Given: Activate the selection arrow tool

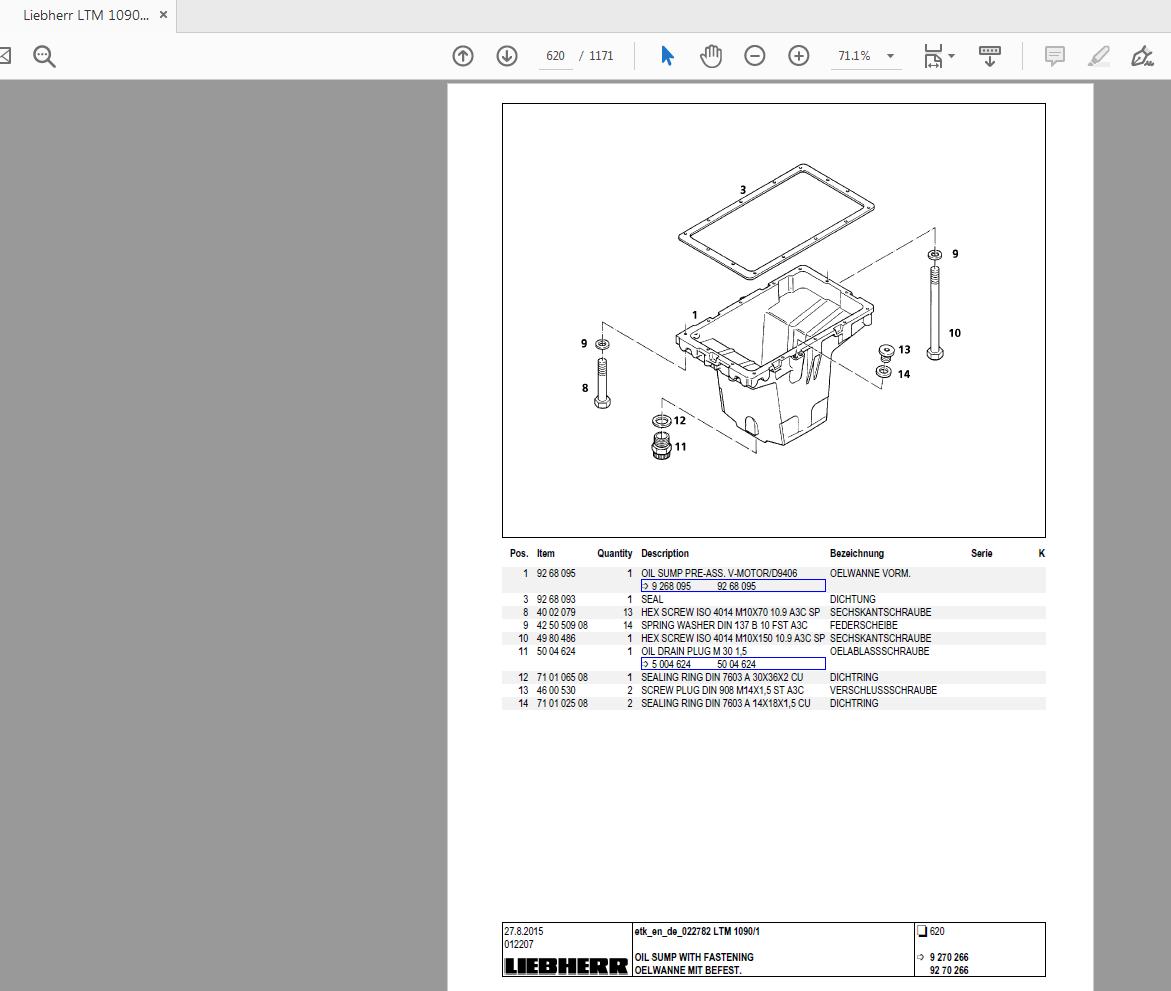Looking at the screenshot, I should 667,56.
